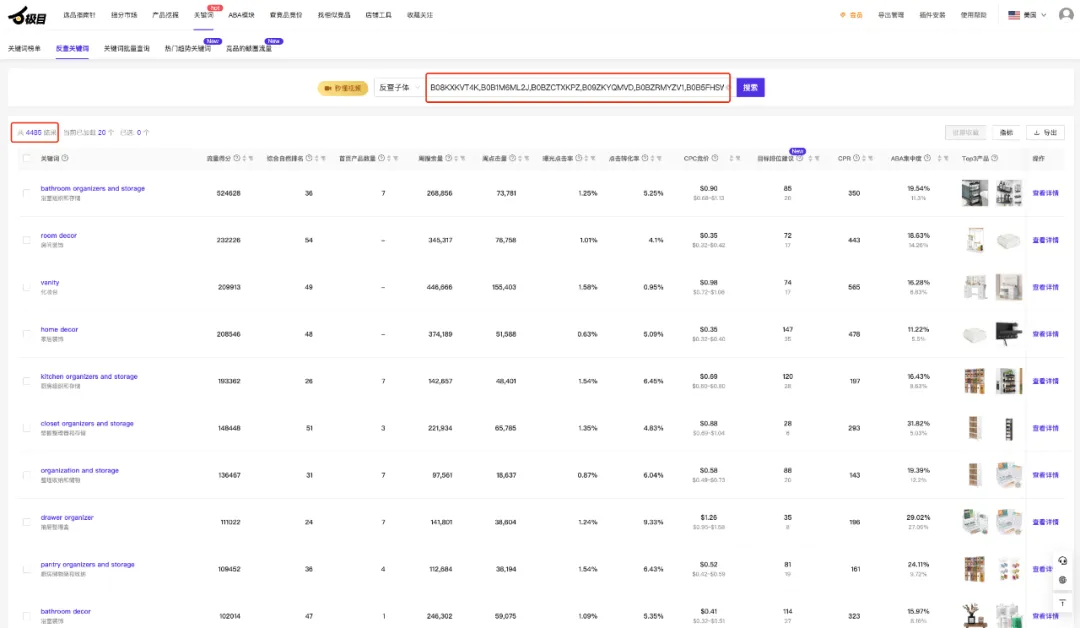Image resolution: width=1080 pixels, height=628 pixels.
Task: Click 查看详情 for the drawer organizer row
Action: tap(1045, 522)
